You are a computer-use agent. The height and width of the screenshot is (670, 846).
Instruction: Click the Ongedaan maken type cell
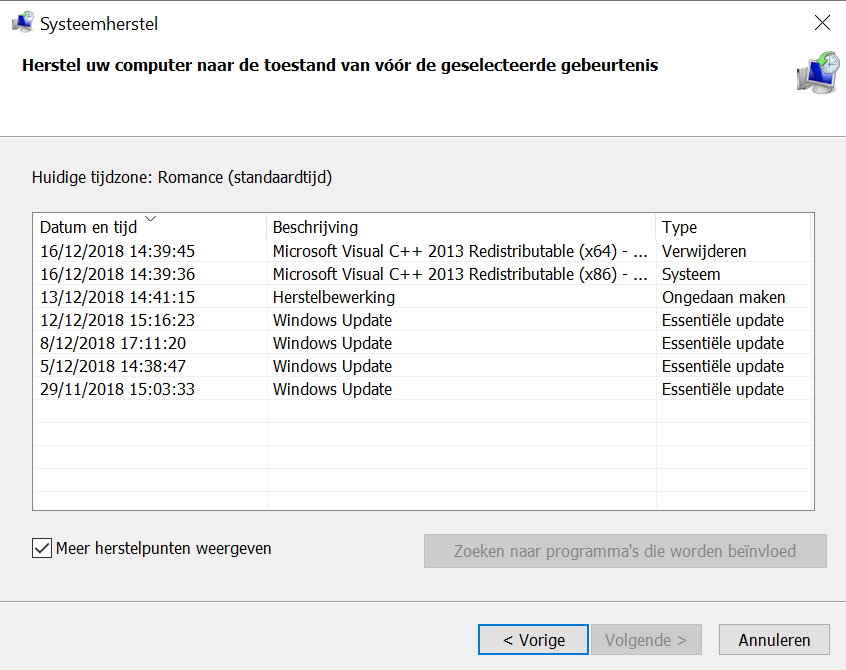point(723,297)
